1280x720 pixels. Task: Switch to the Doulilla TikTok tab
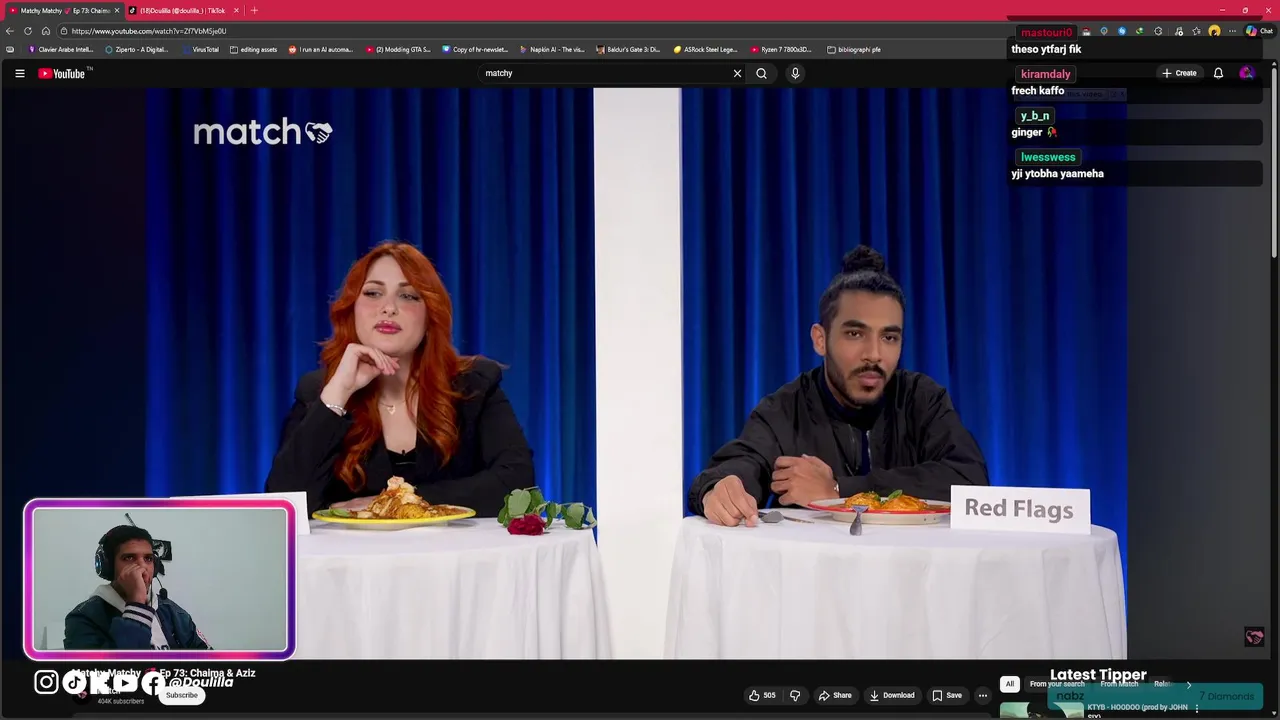pos(182,10)
